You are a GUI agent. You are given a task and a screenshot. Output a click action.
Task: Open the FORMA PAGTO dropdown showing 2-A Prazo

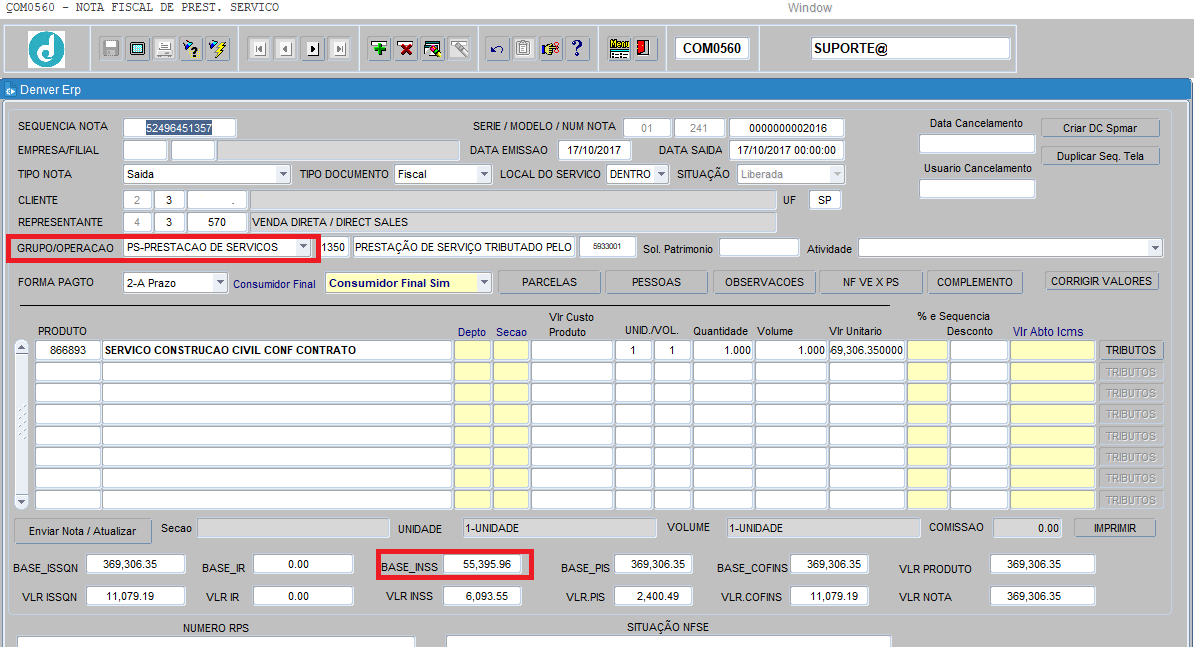(220, 282)
